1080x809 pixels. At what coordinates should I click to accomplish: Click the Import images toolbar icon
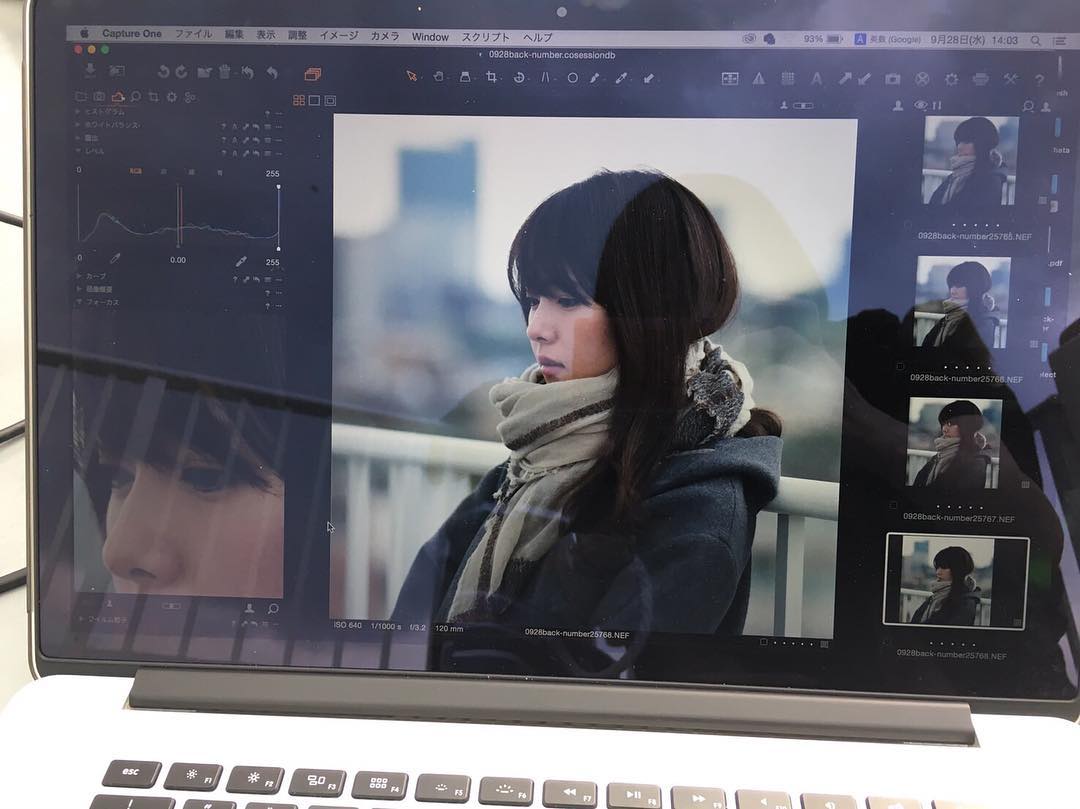90,70
